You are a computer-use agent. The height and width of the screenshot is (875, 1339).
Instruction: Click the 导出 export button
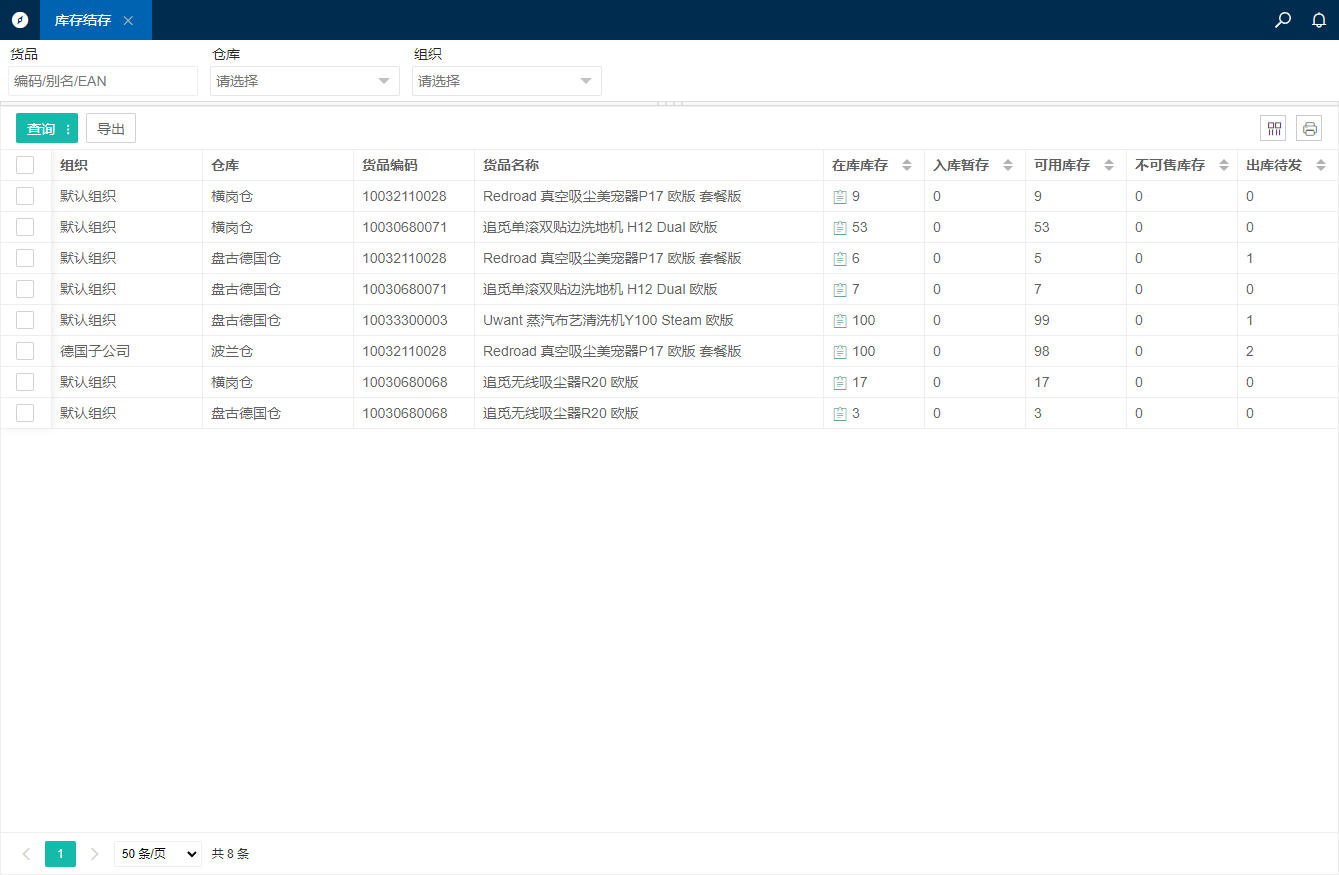(x=110, y=129)
